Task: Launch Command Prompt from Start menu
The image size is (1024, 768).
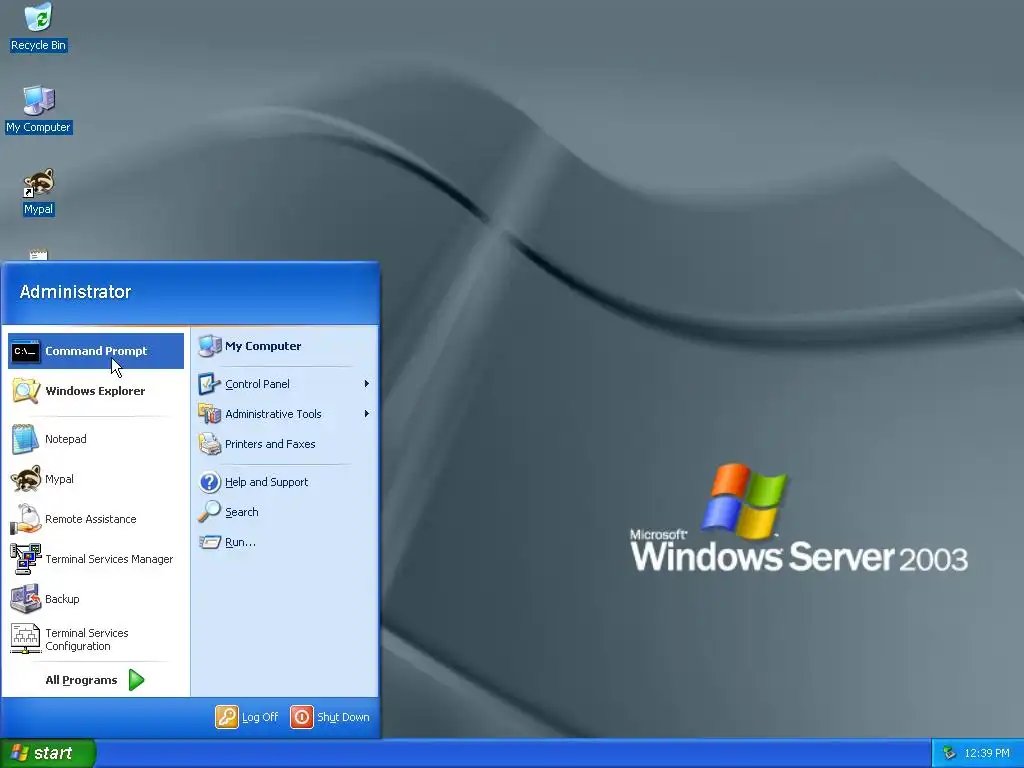Action: click(96, 351)
